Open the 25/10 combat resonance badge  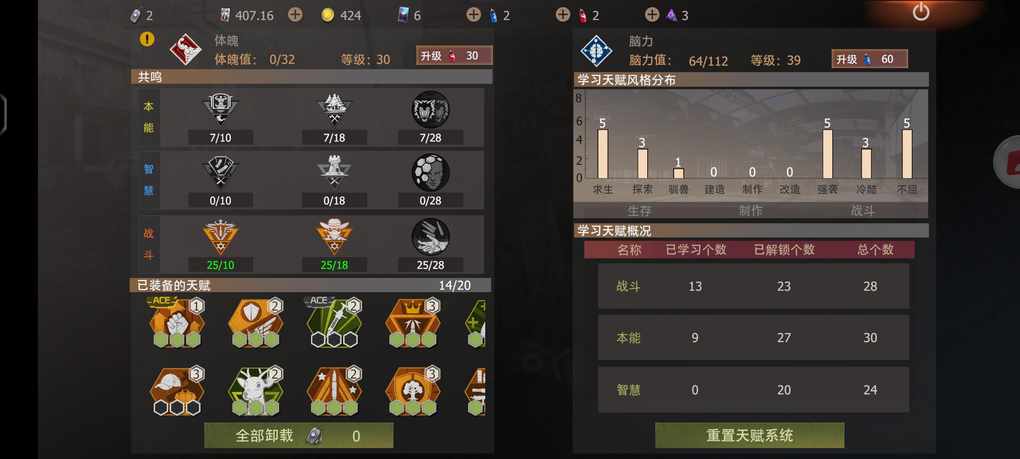coord(221,237)
